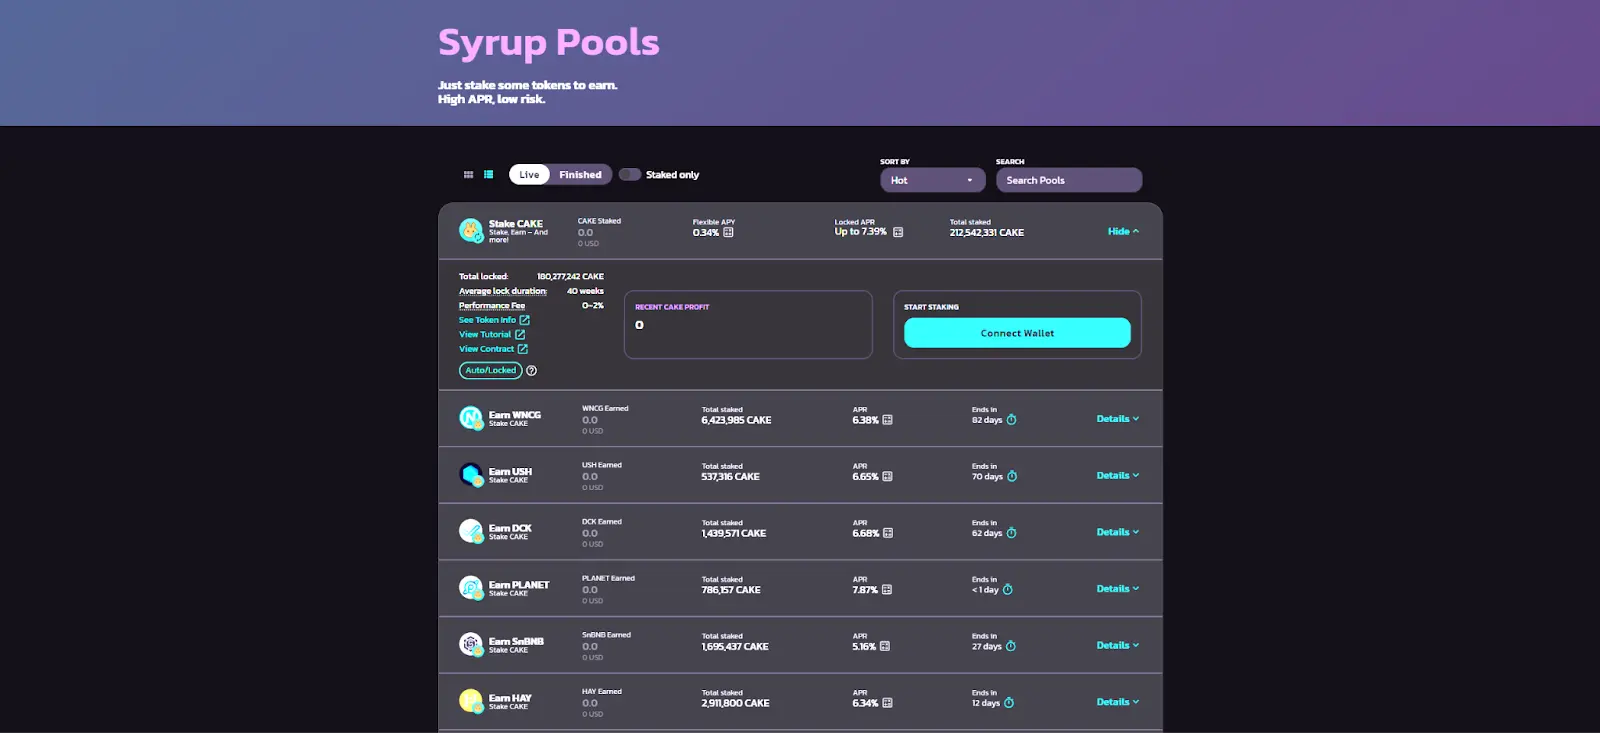Viewport: 1600px width, 733px height.
Task: Open Locked APR calculator icon
Action: click(x=898, y=232)
